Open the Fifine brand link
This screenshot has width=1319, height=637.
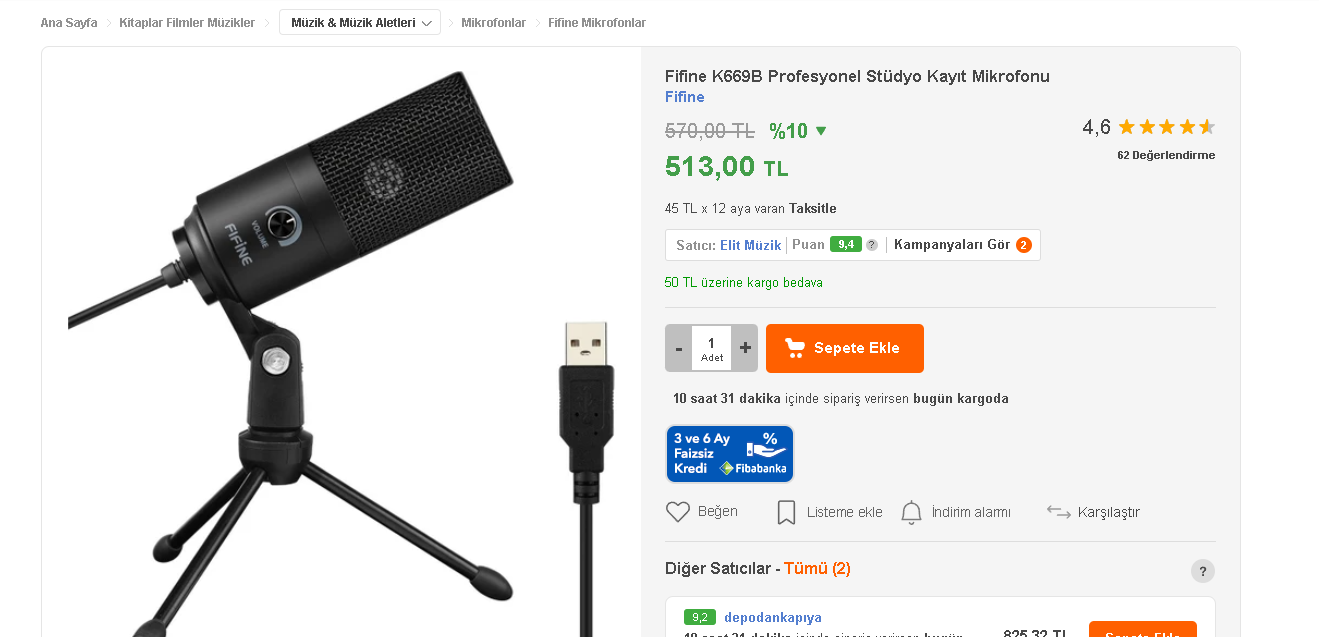click(x=685, y=97)
